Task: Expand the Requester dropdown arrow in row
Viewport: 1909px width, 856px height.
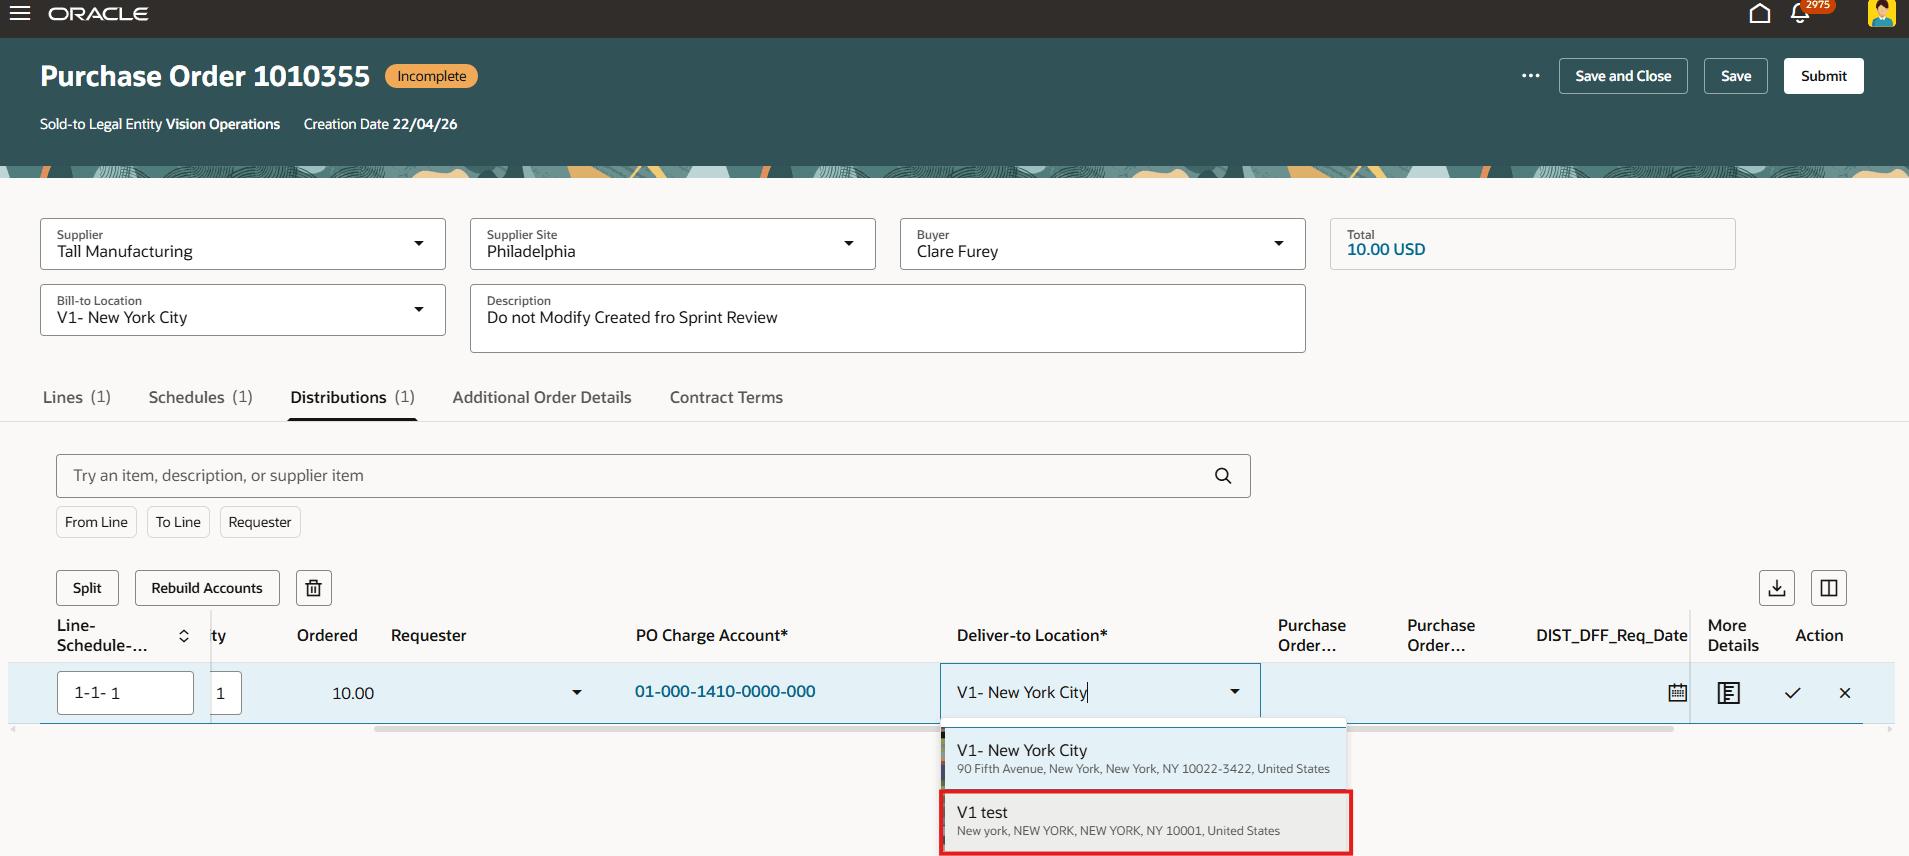Action: pos(576,693)
